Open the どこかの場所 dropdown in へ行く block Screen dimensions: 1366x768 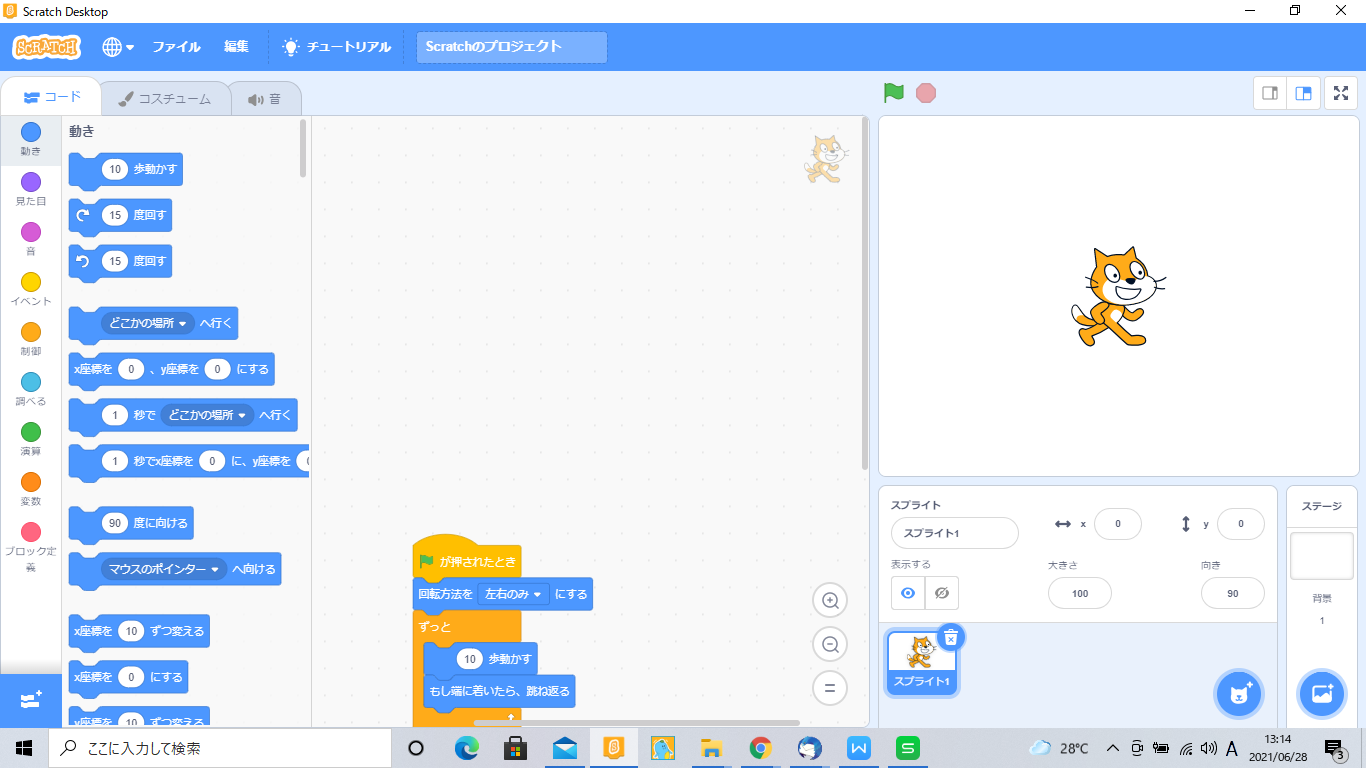(149, 323)
